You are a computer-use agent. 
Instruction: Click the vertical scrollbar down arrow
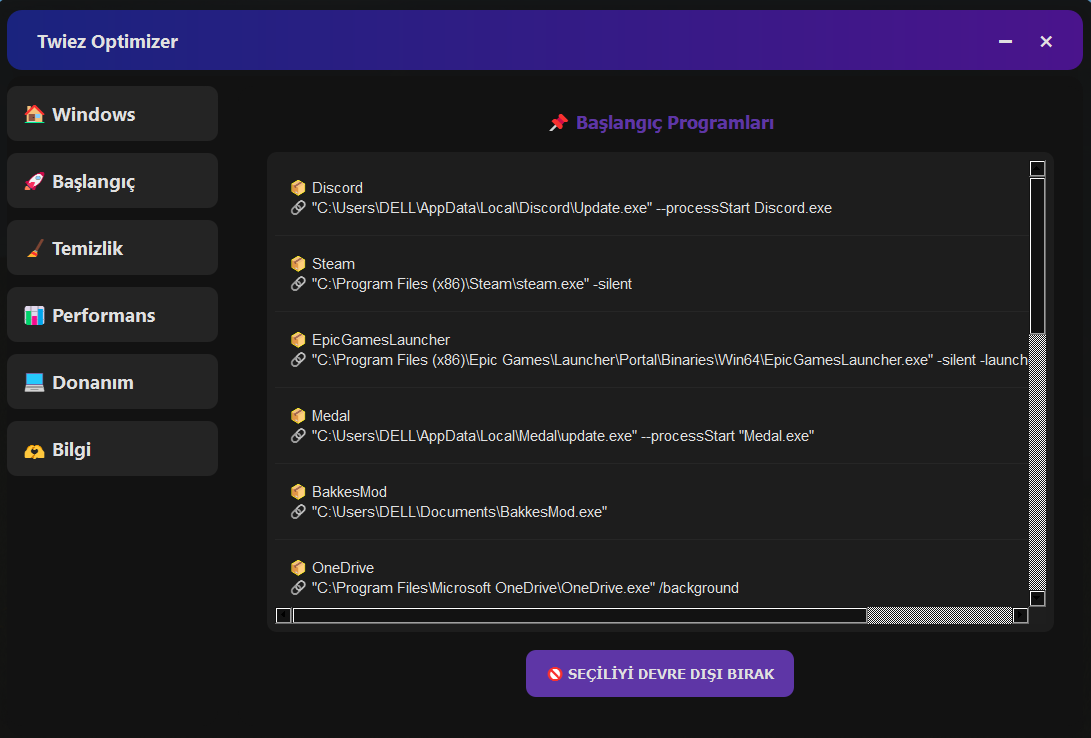coord(1037,598)
